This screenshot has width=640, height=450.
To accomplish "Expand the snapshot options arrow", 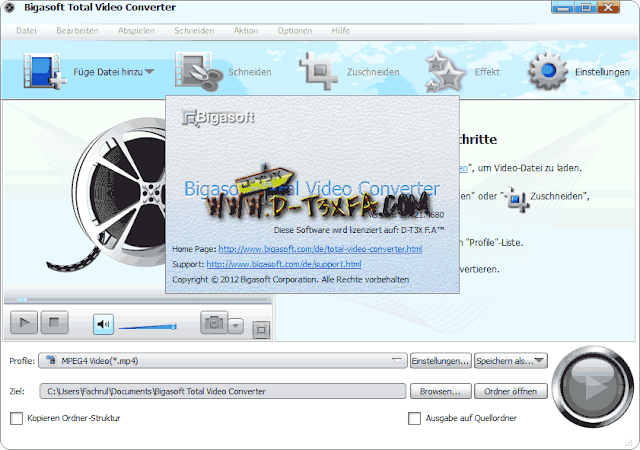I will [x=236, y=326].
